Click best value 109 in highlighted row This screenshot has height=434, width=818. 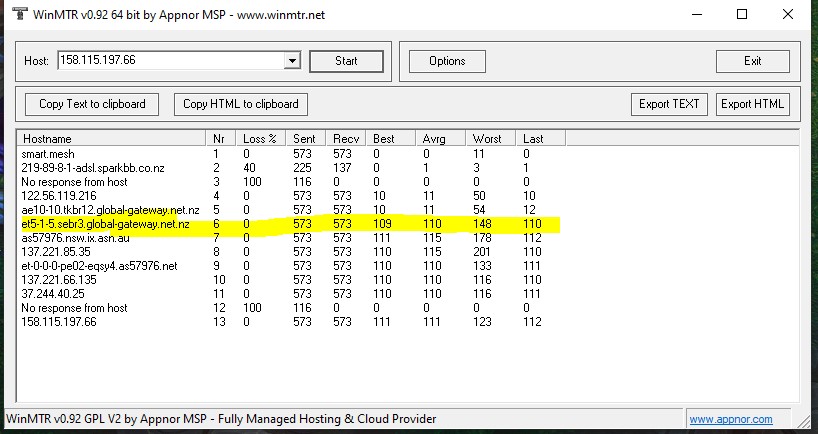coord(382,224)
